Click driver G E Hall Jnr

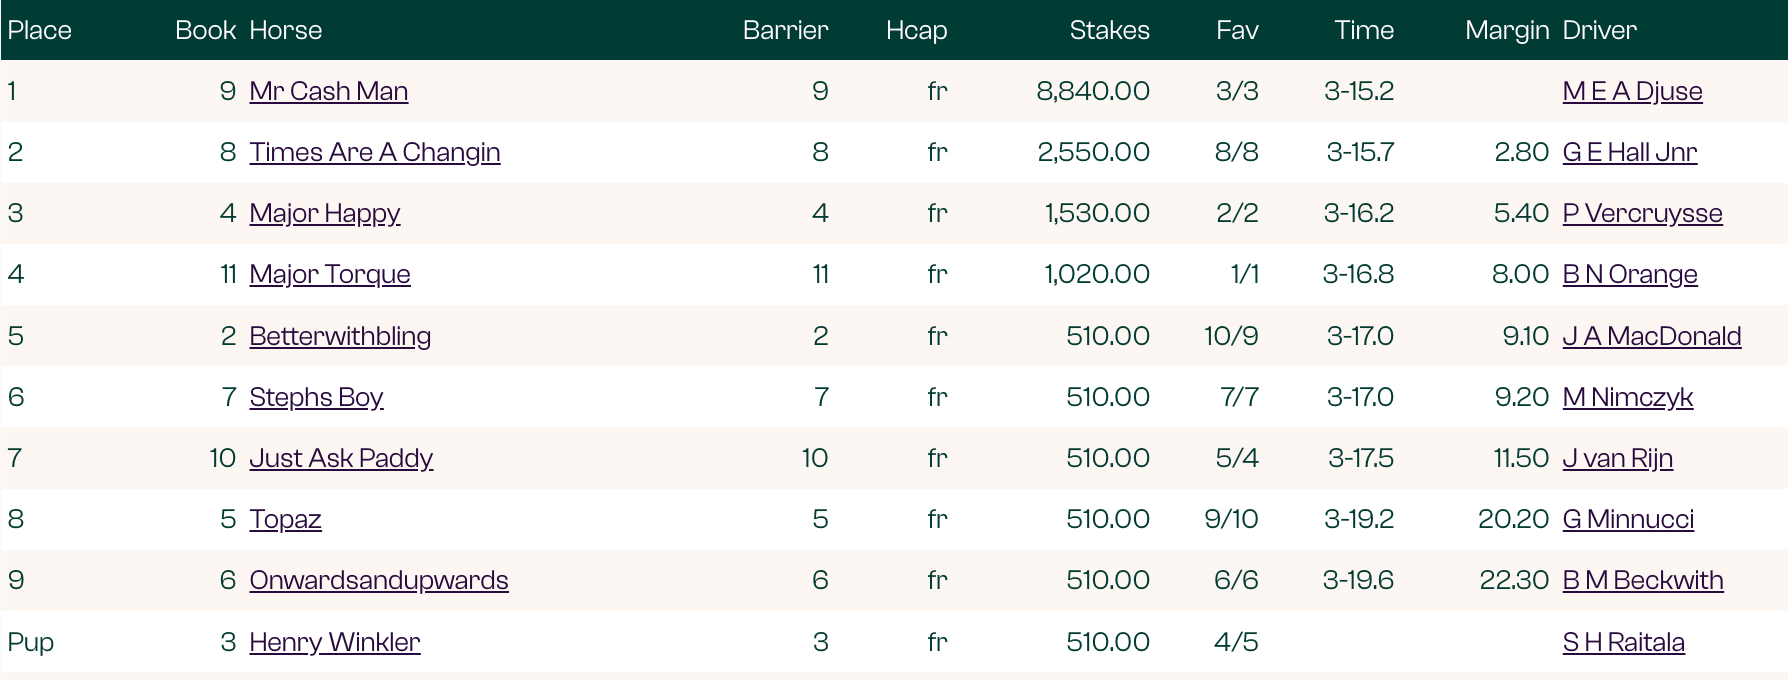click(x=1629, y=152)
